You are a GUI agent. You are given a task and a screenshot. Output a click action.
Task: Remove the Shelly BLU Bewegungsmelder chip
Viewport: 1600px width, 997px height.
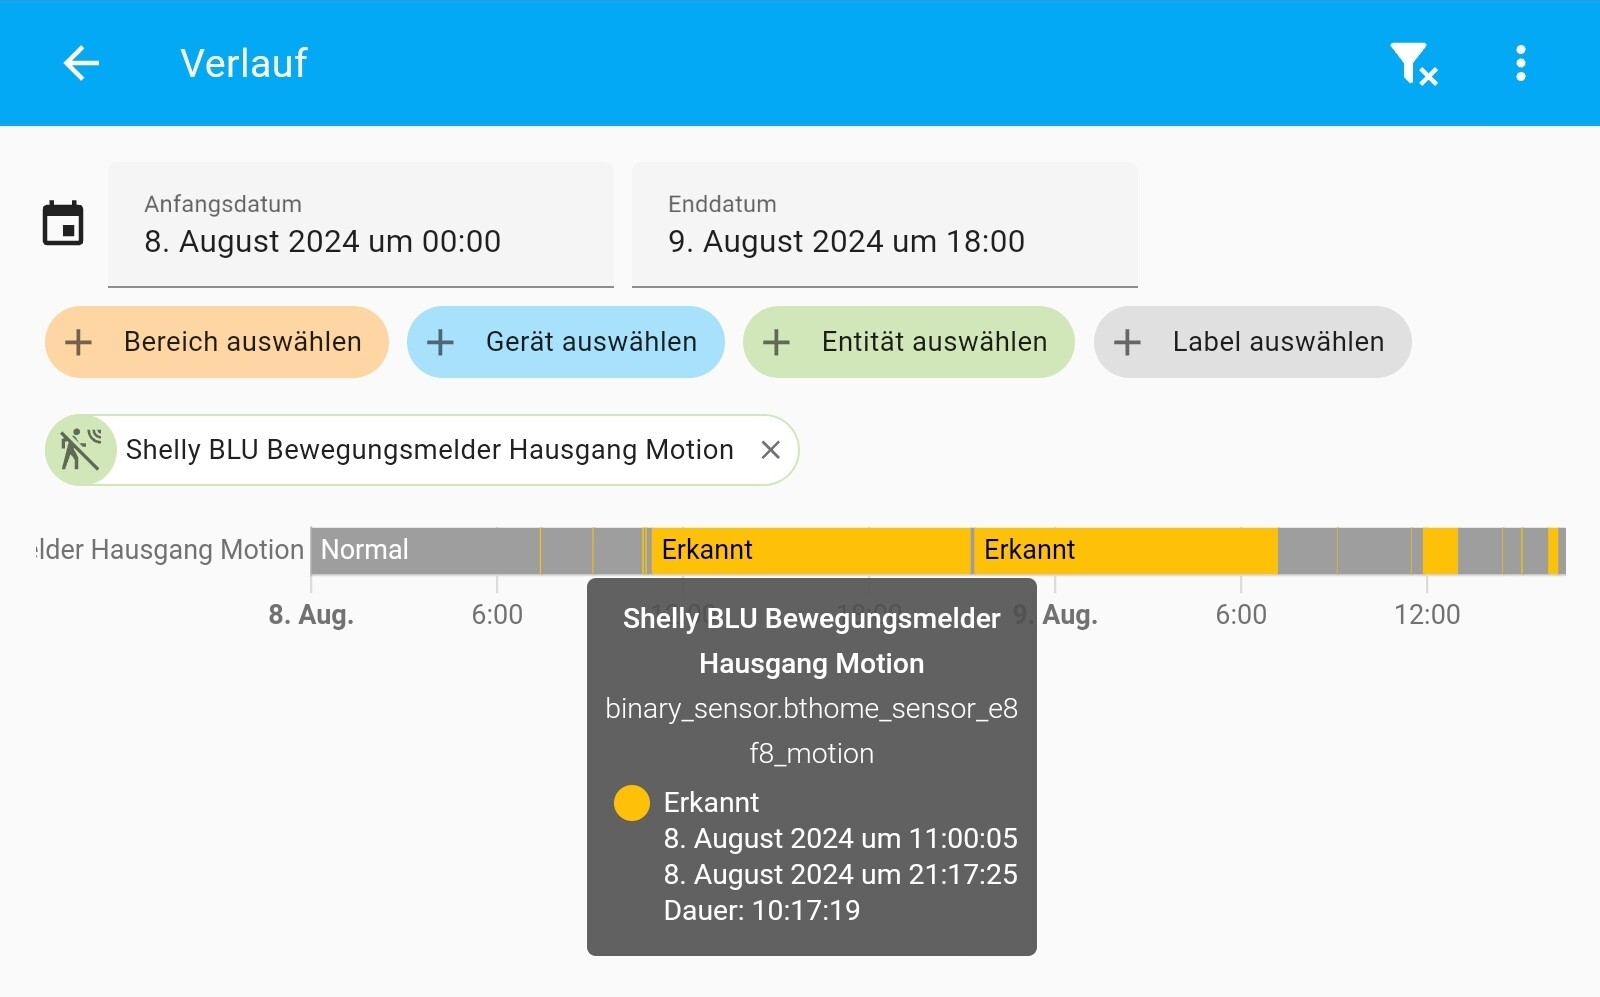[x=770, y=450]
